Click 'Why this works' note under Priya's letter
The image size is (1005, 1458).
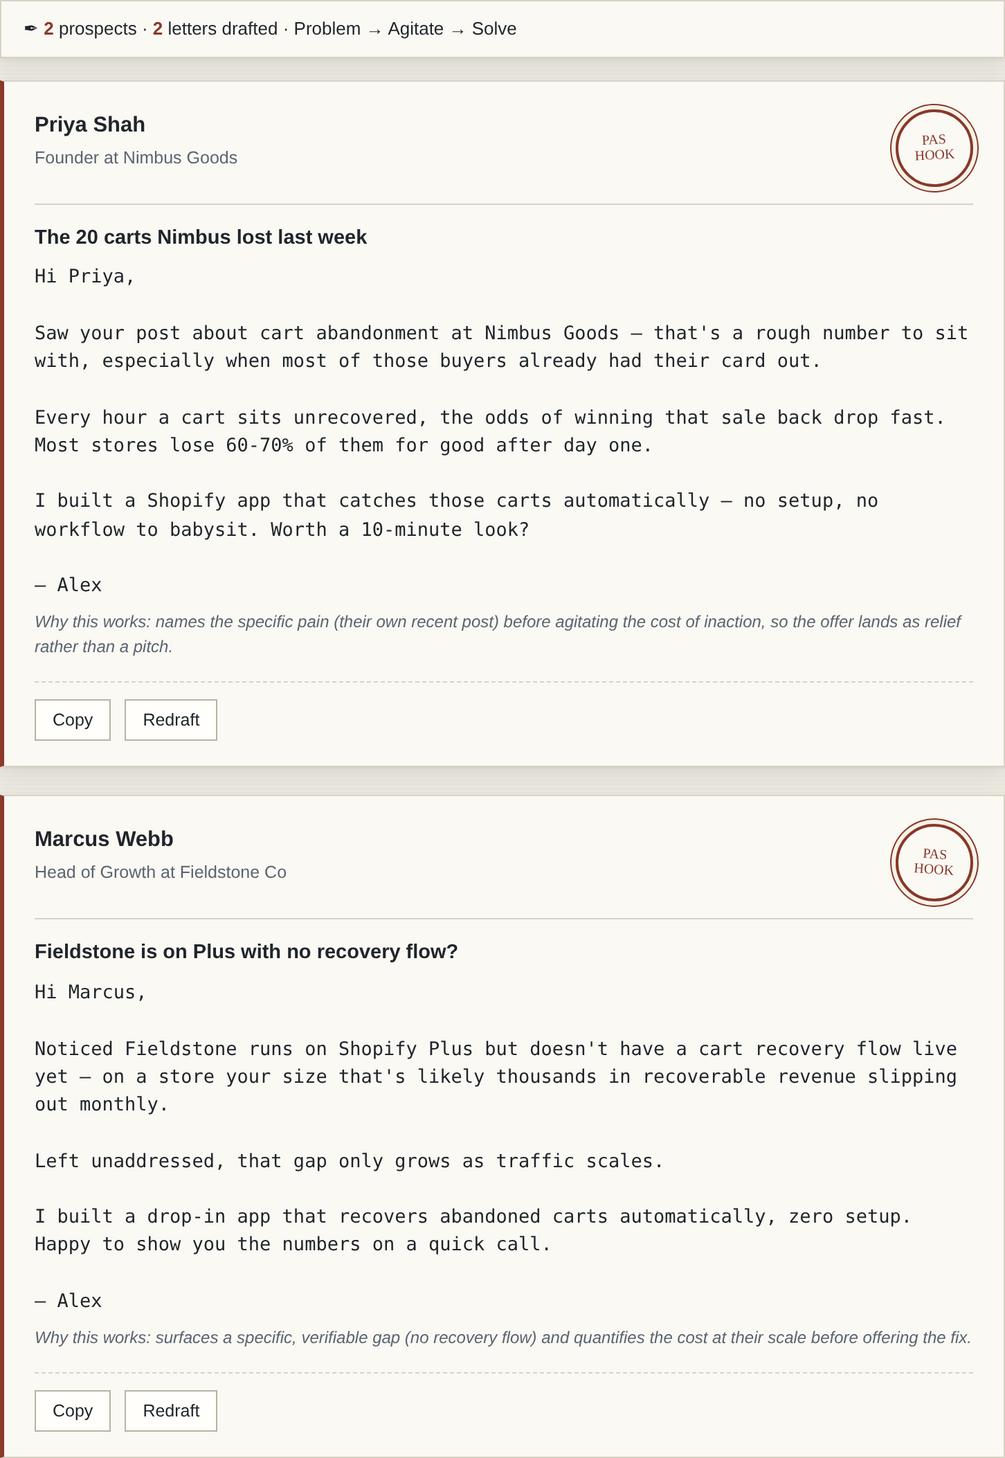[498, 634]
